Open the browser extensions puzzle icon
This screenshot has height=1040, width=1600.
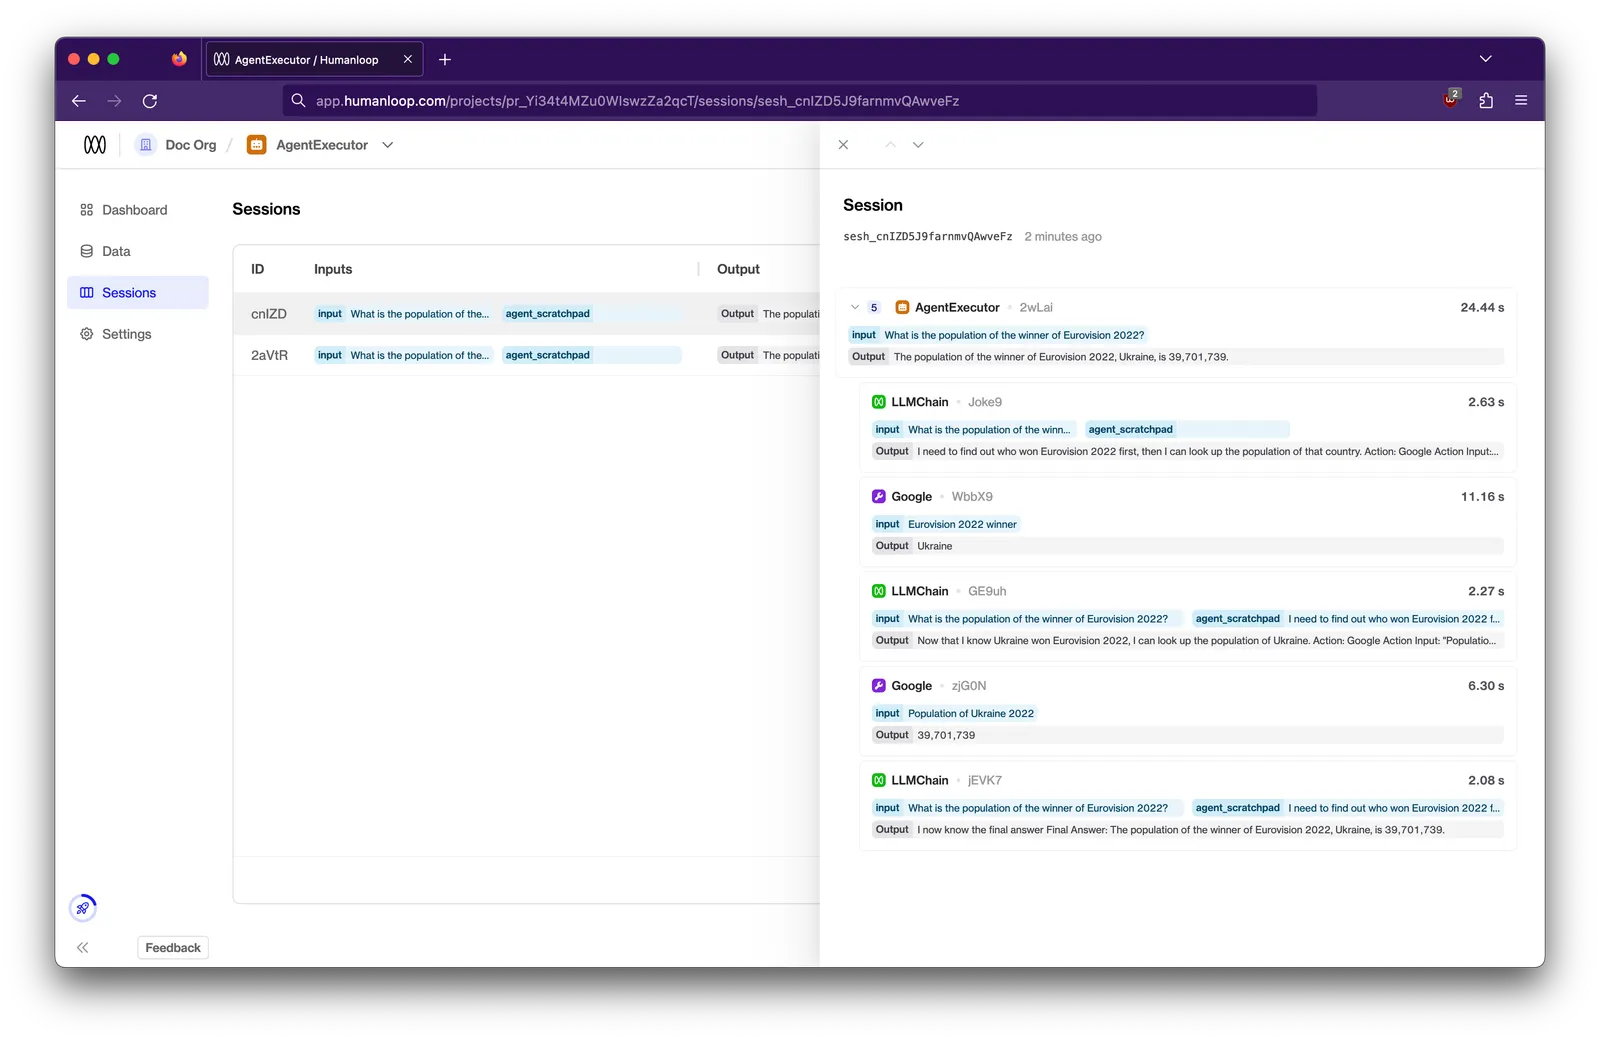[x=1486, y=101]
